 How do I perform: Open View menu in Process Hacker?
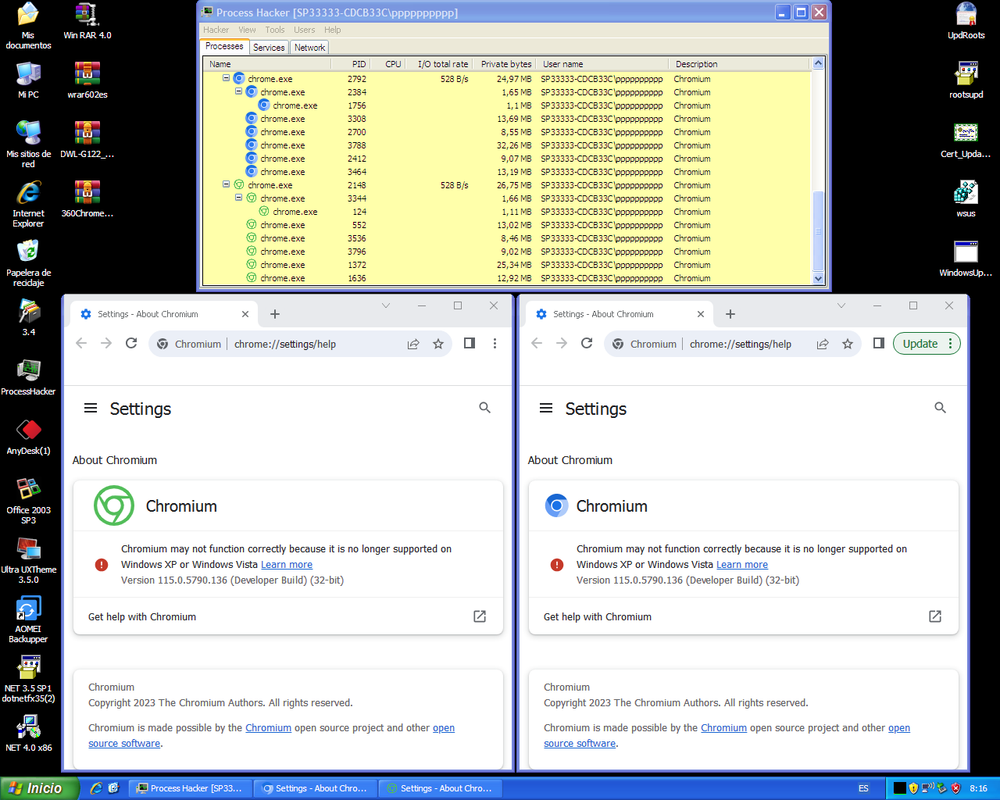click(247, 29)
